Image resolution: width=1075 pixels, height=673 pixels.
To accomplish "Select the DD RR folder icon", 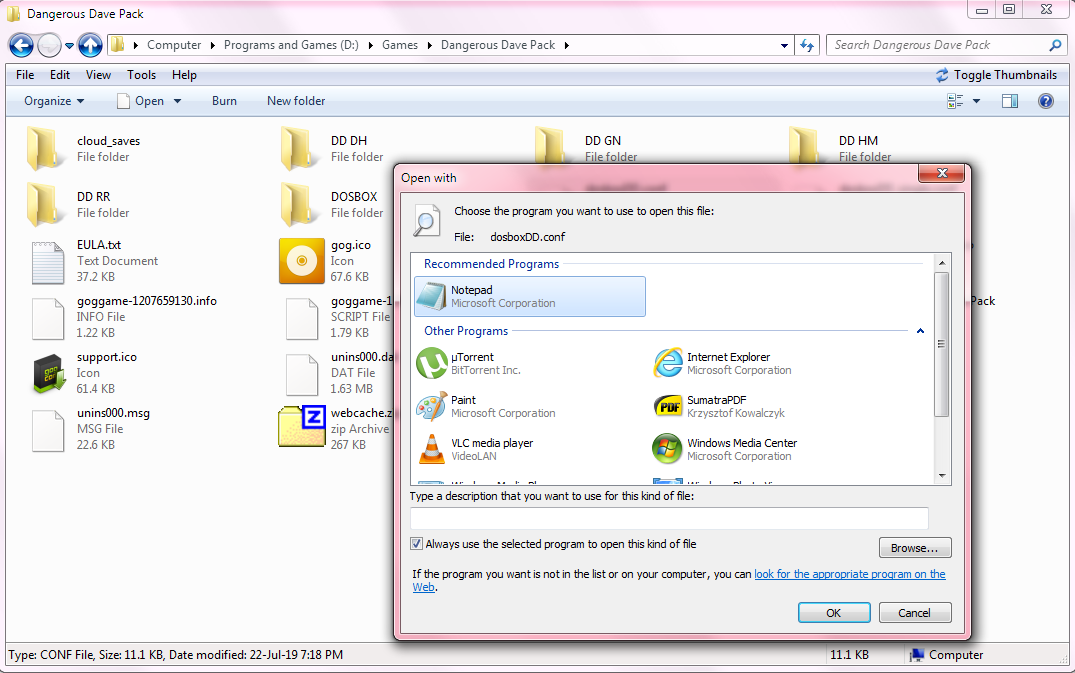I will (x=45, y=204).
